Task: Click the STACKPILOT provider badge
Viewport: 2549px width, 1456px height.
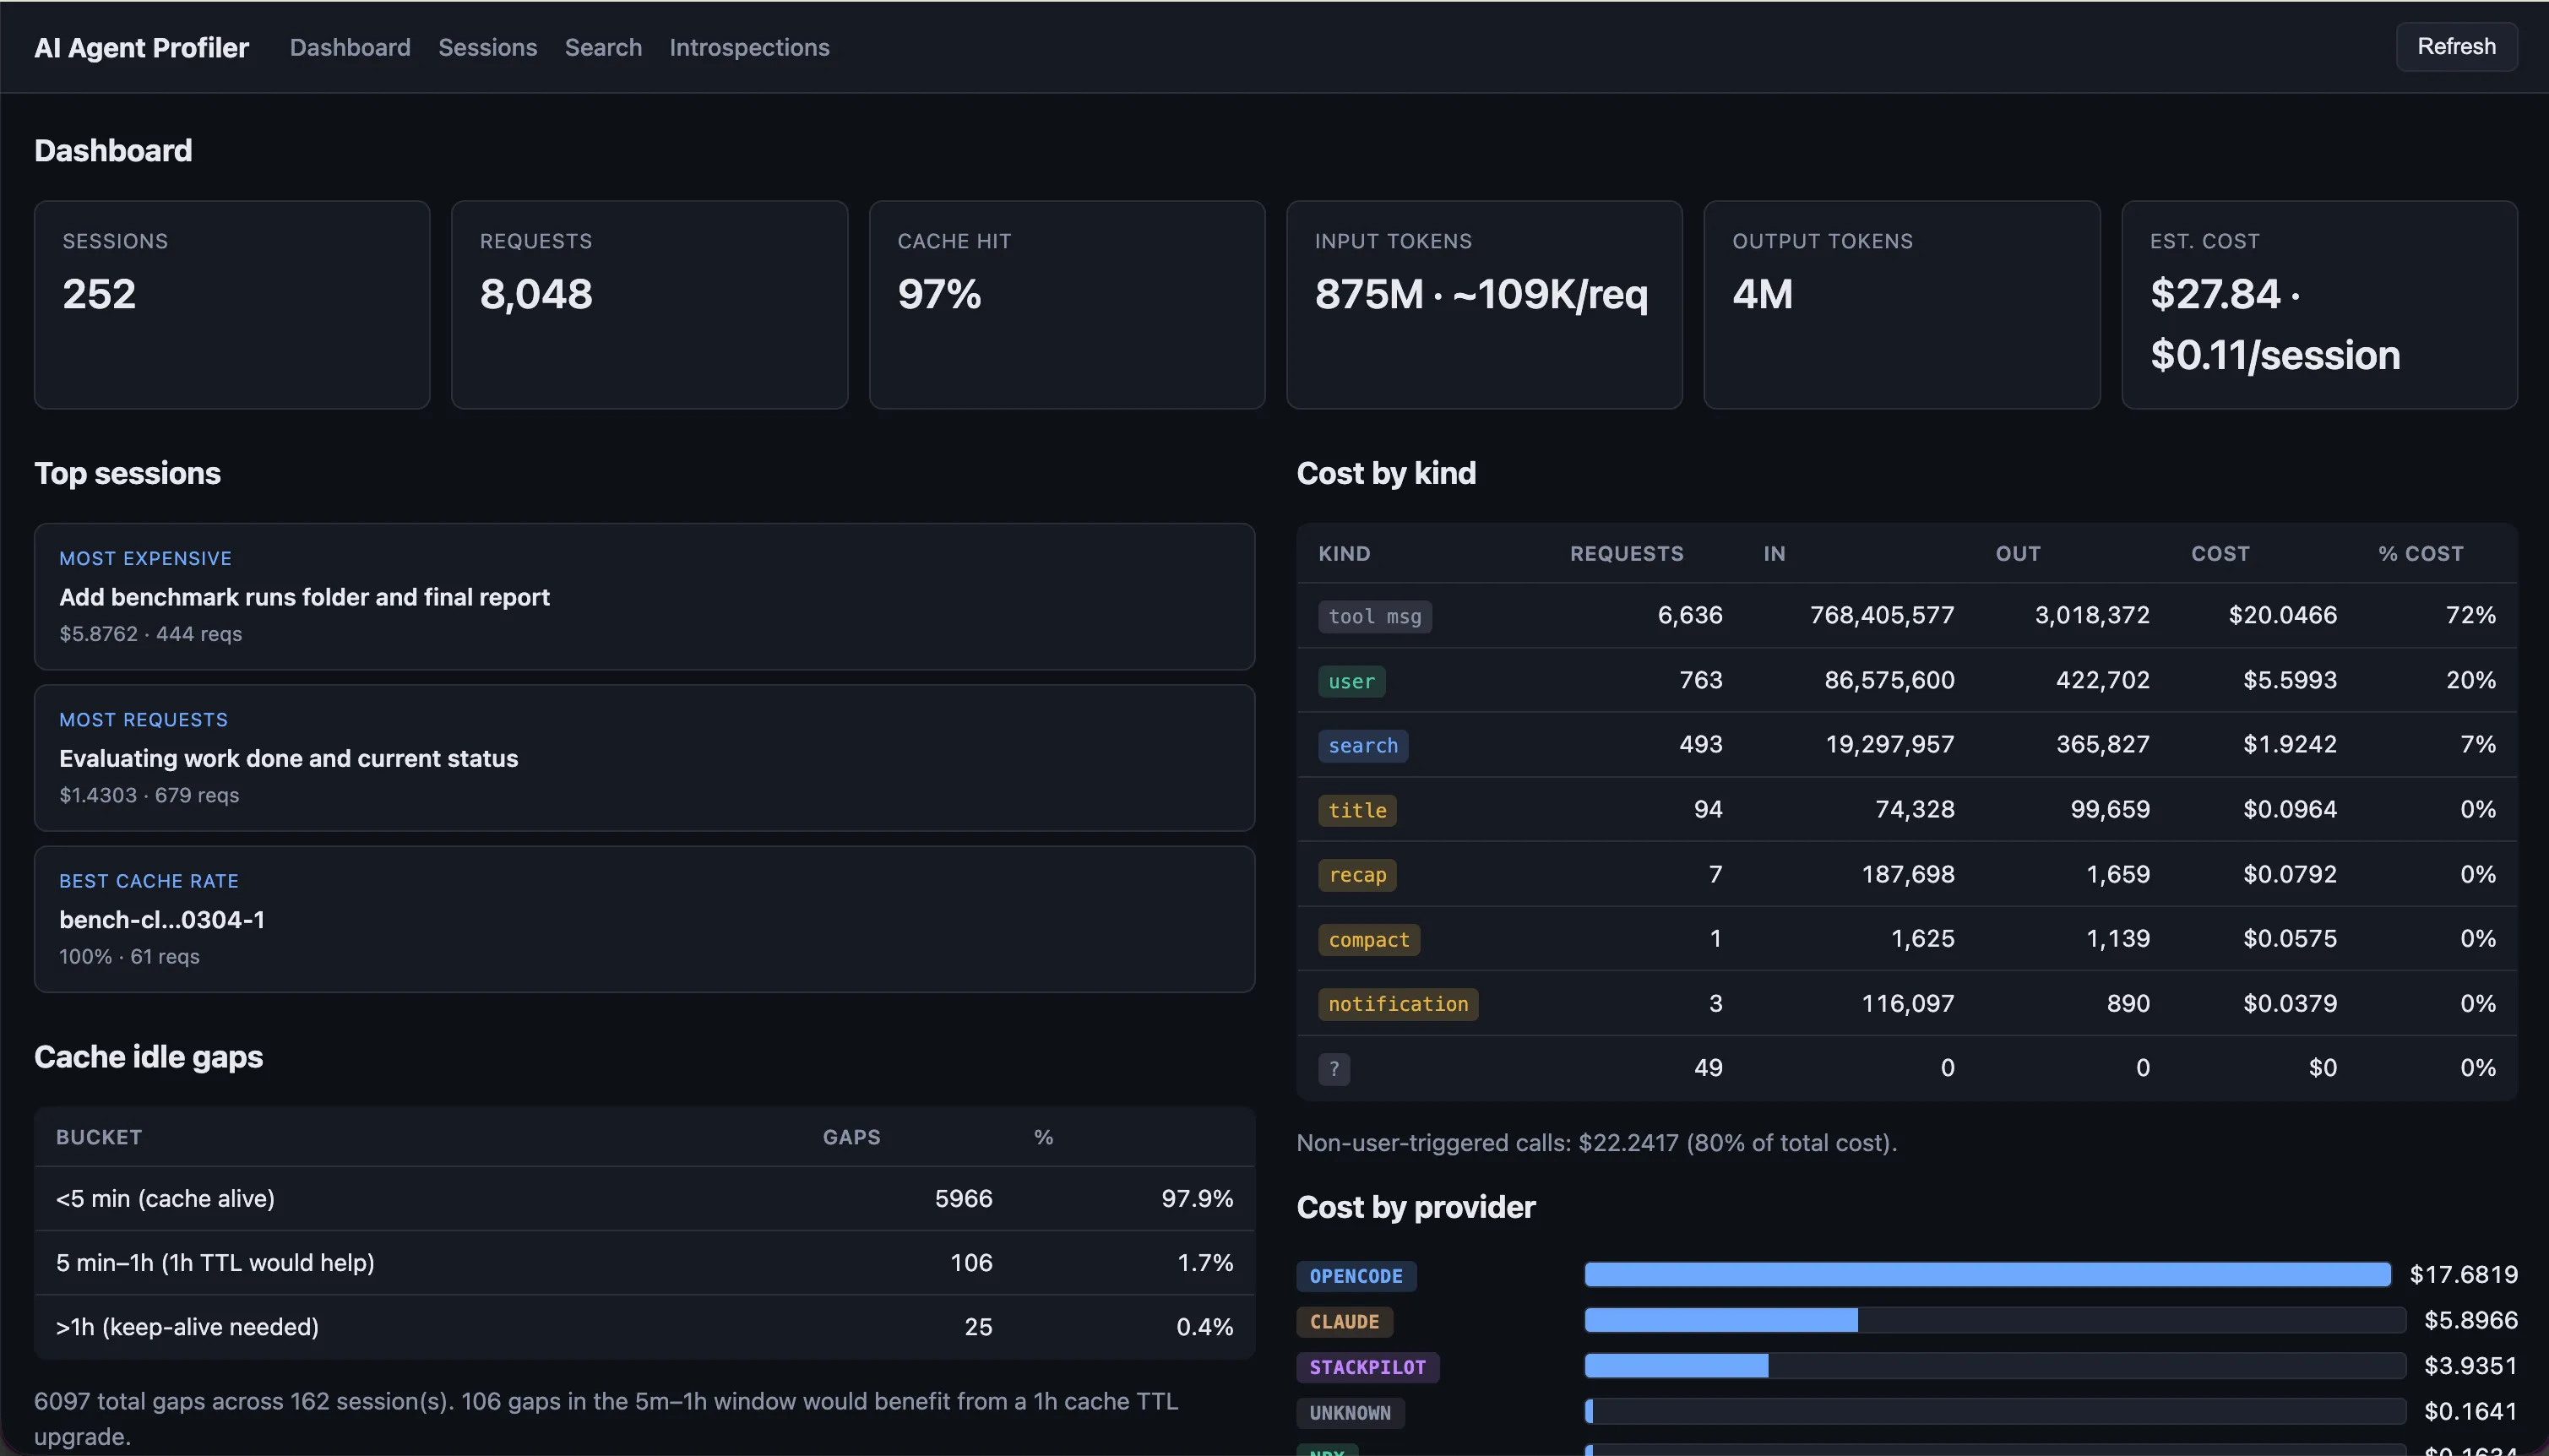Action: coord(1367,1367)
